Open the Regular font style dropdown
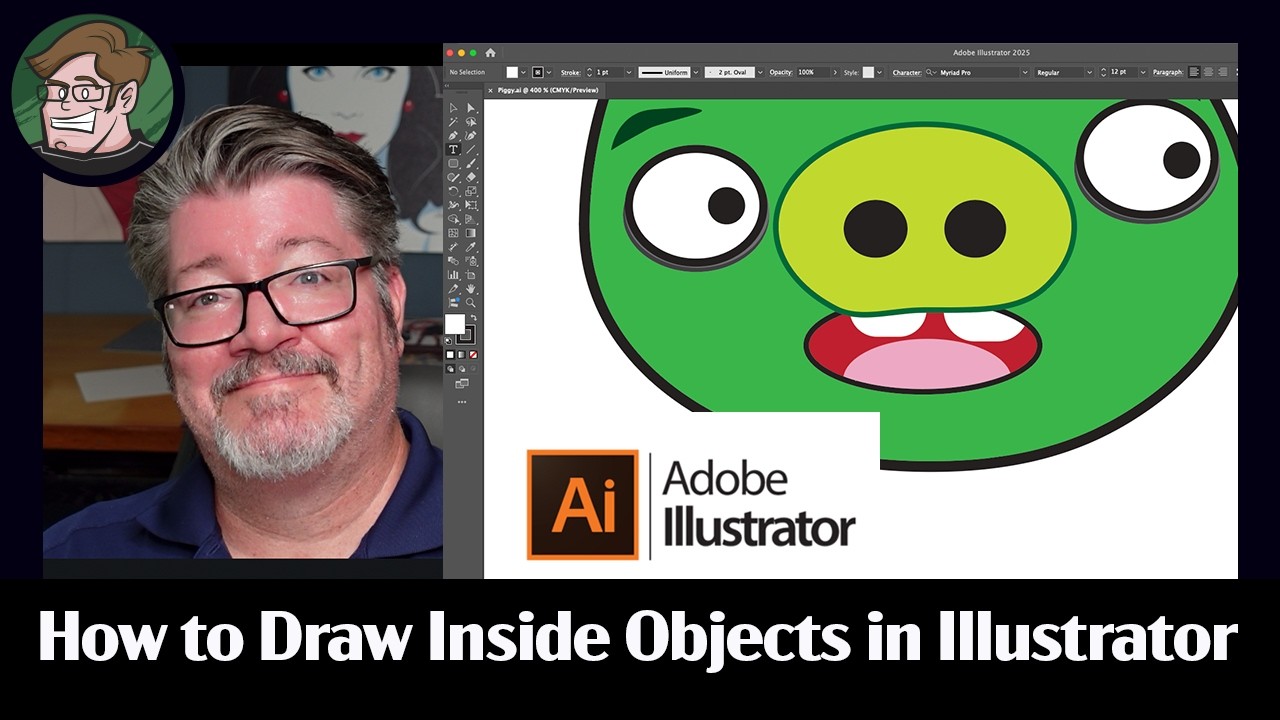 pyautogui.click(x=1090, y=72)
